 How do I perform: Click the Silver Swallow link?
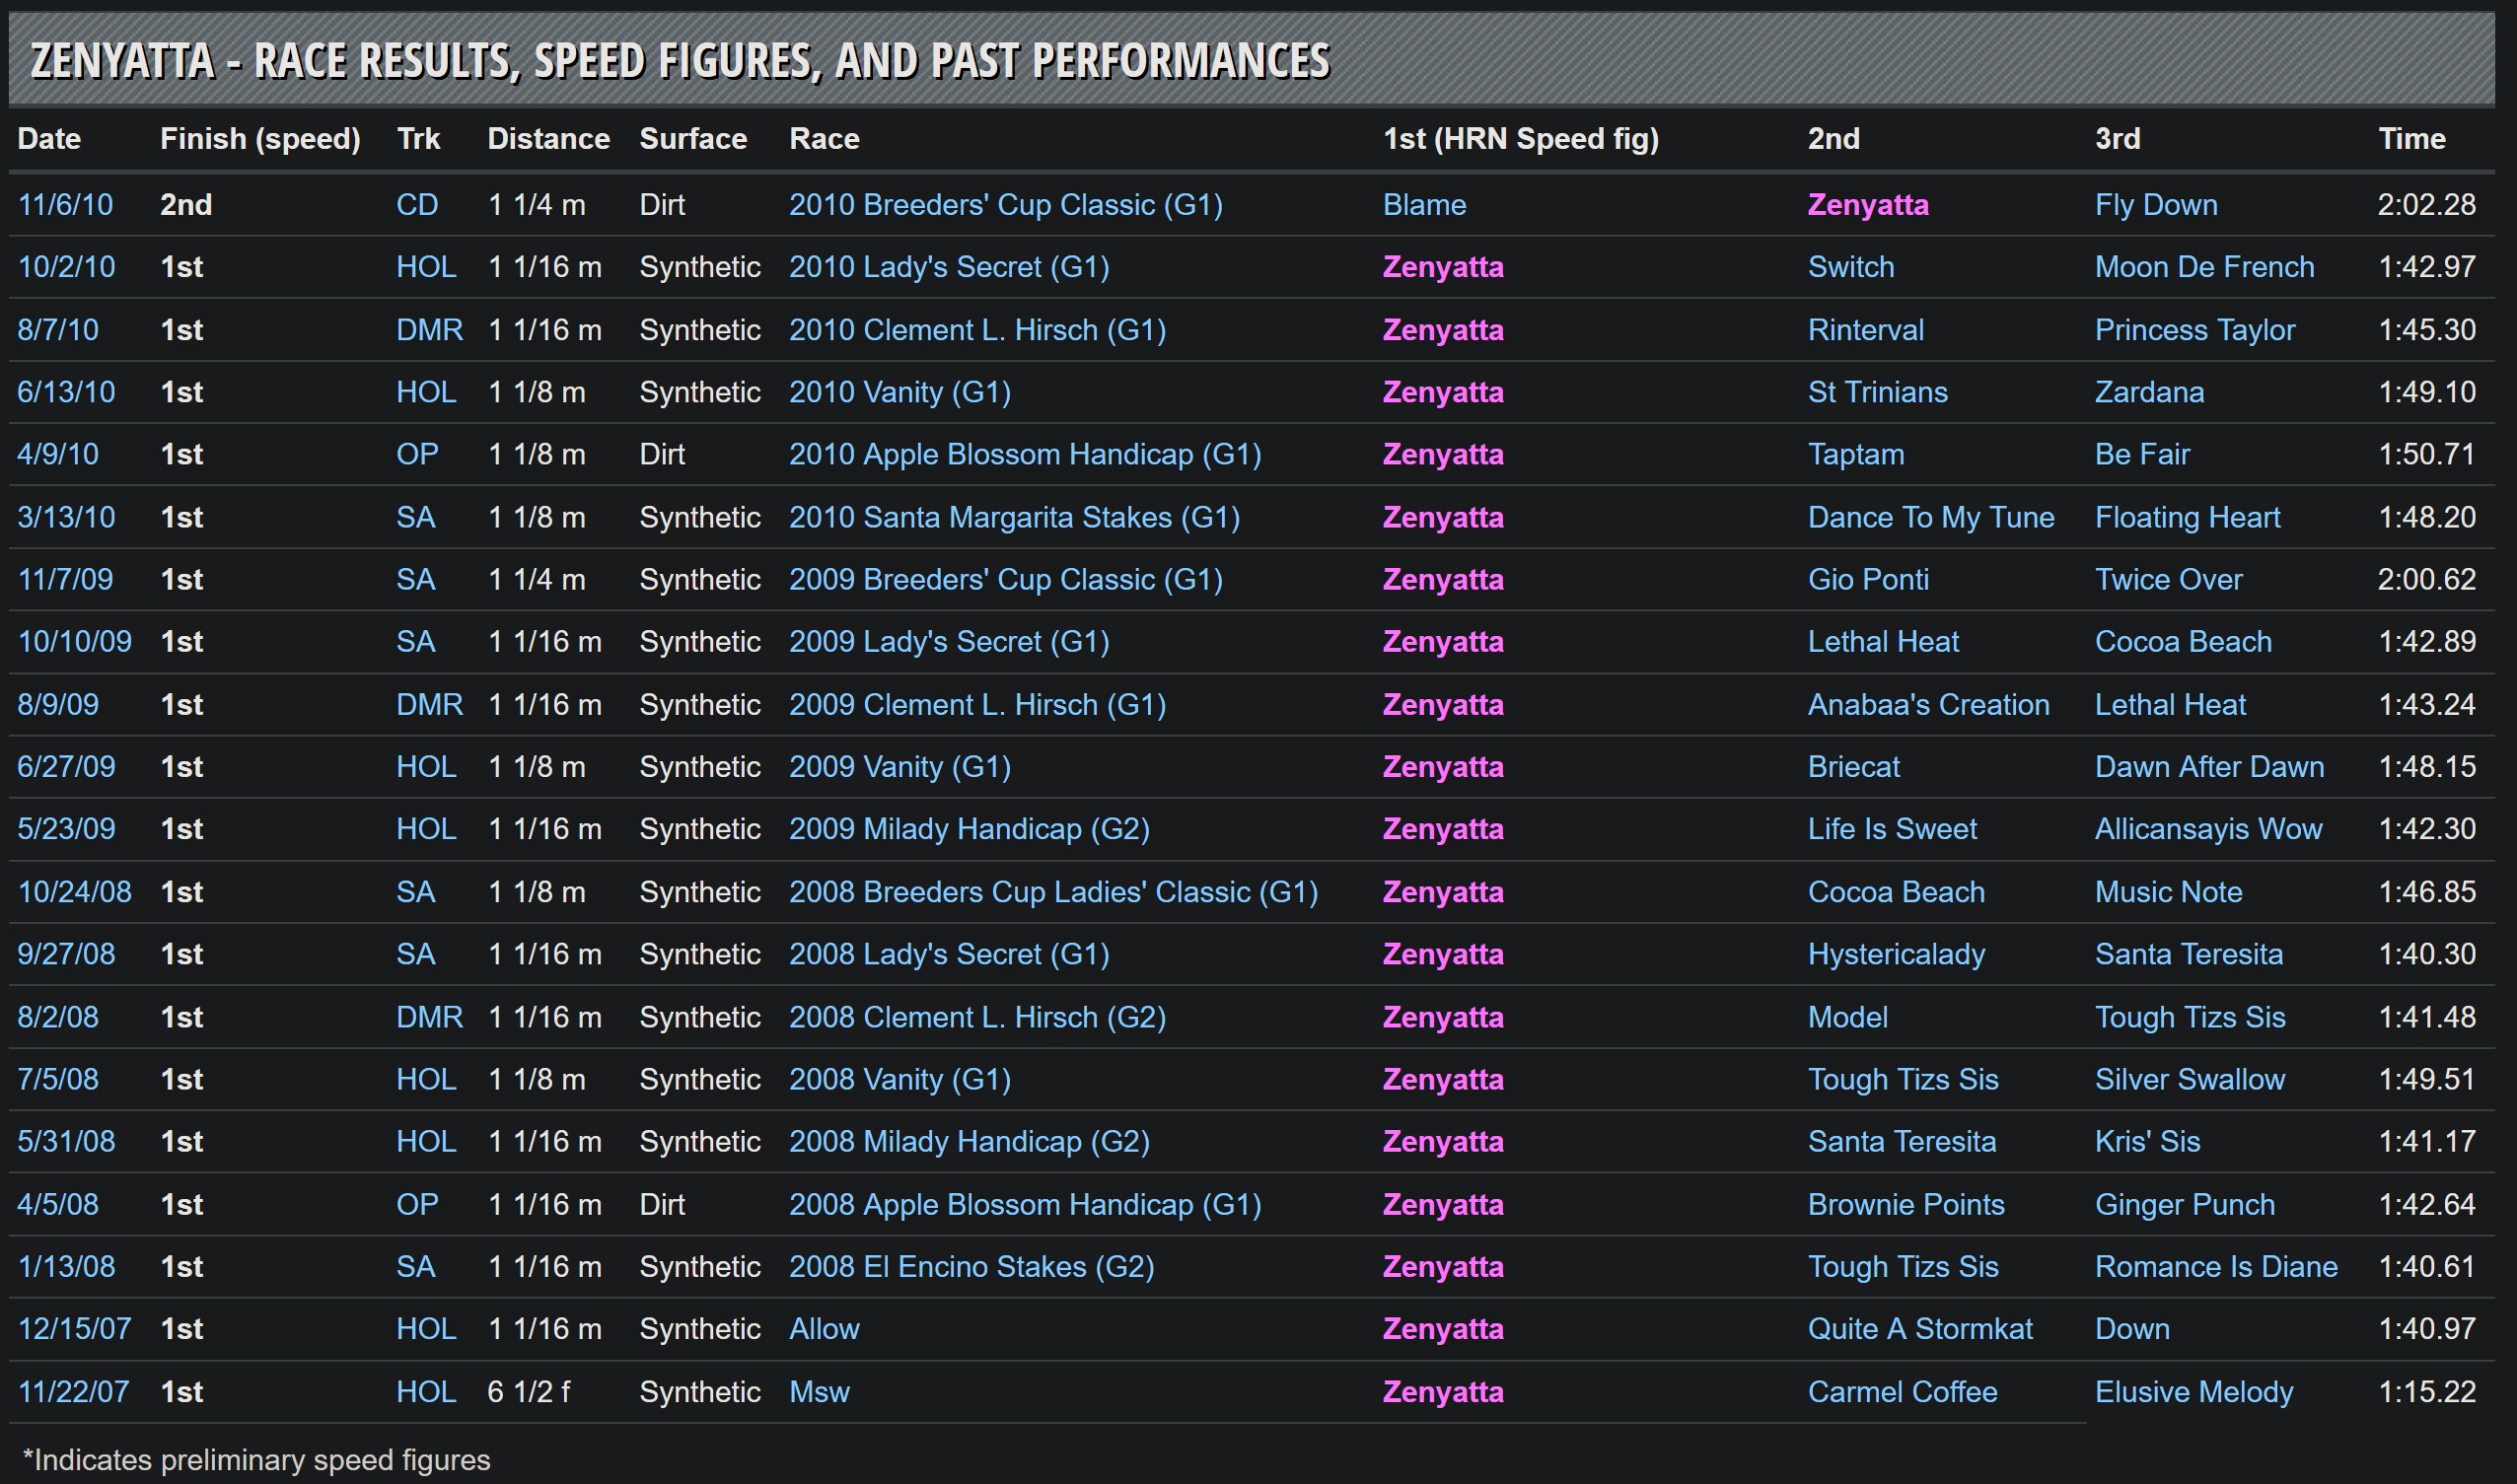2189,1079
